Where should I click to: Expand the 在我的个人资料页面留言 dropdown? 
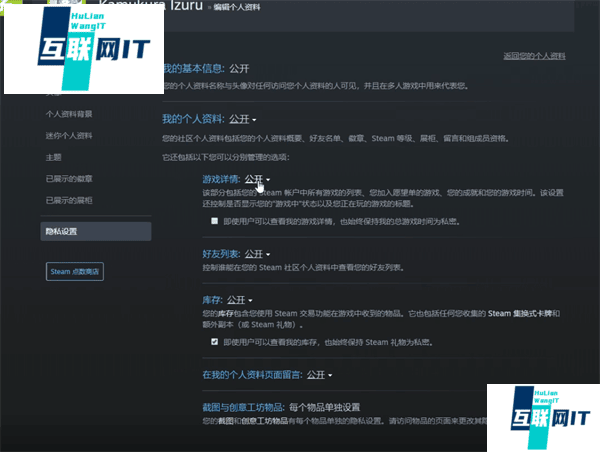point(319,375)
